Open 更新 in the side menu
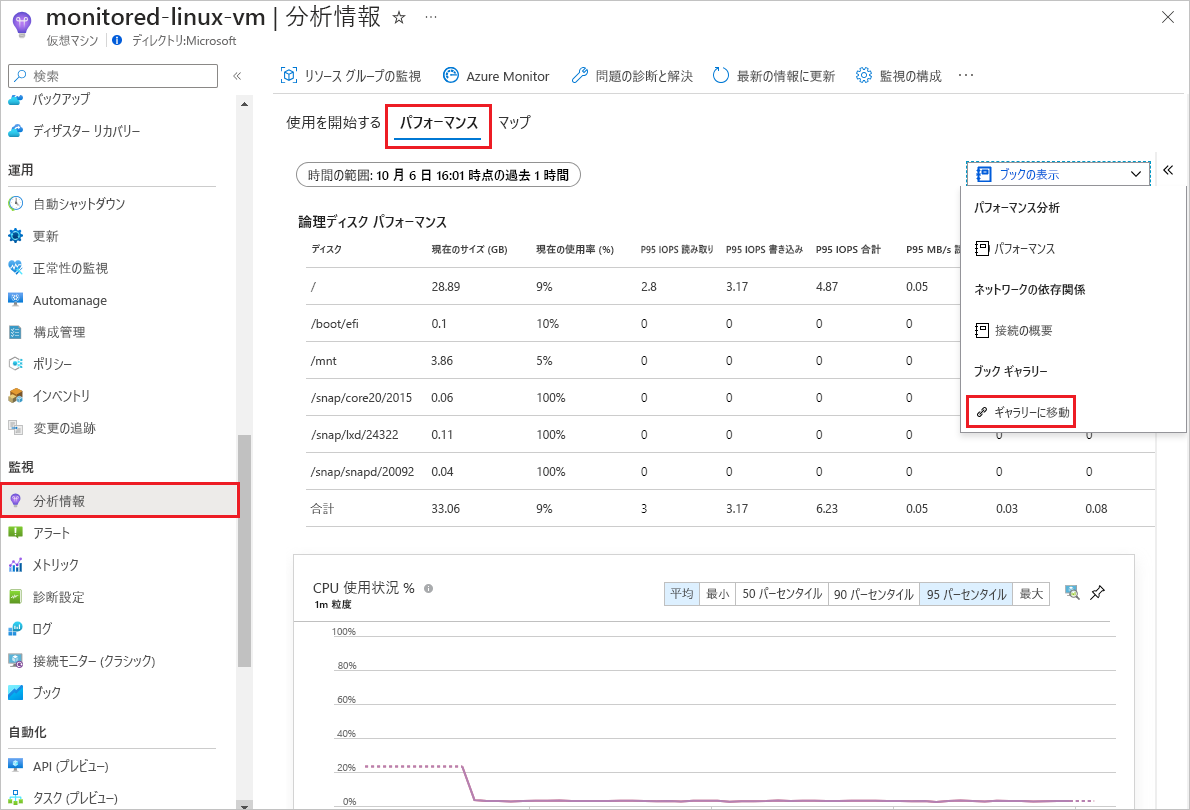1190x810 pixels. tap(33, 236)
